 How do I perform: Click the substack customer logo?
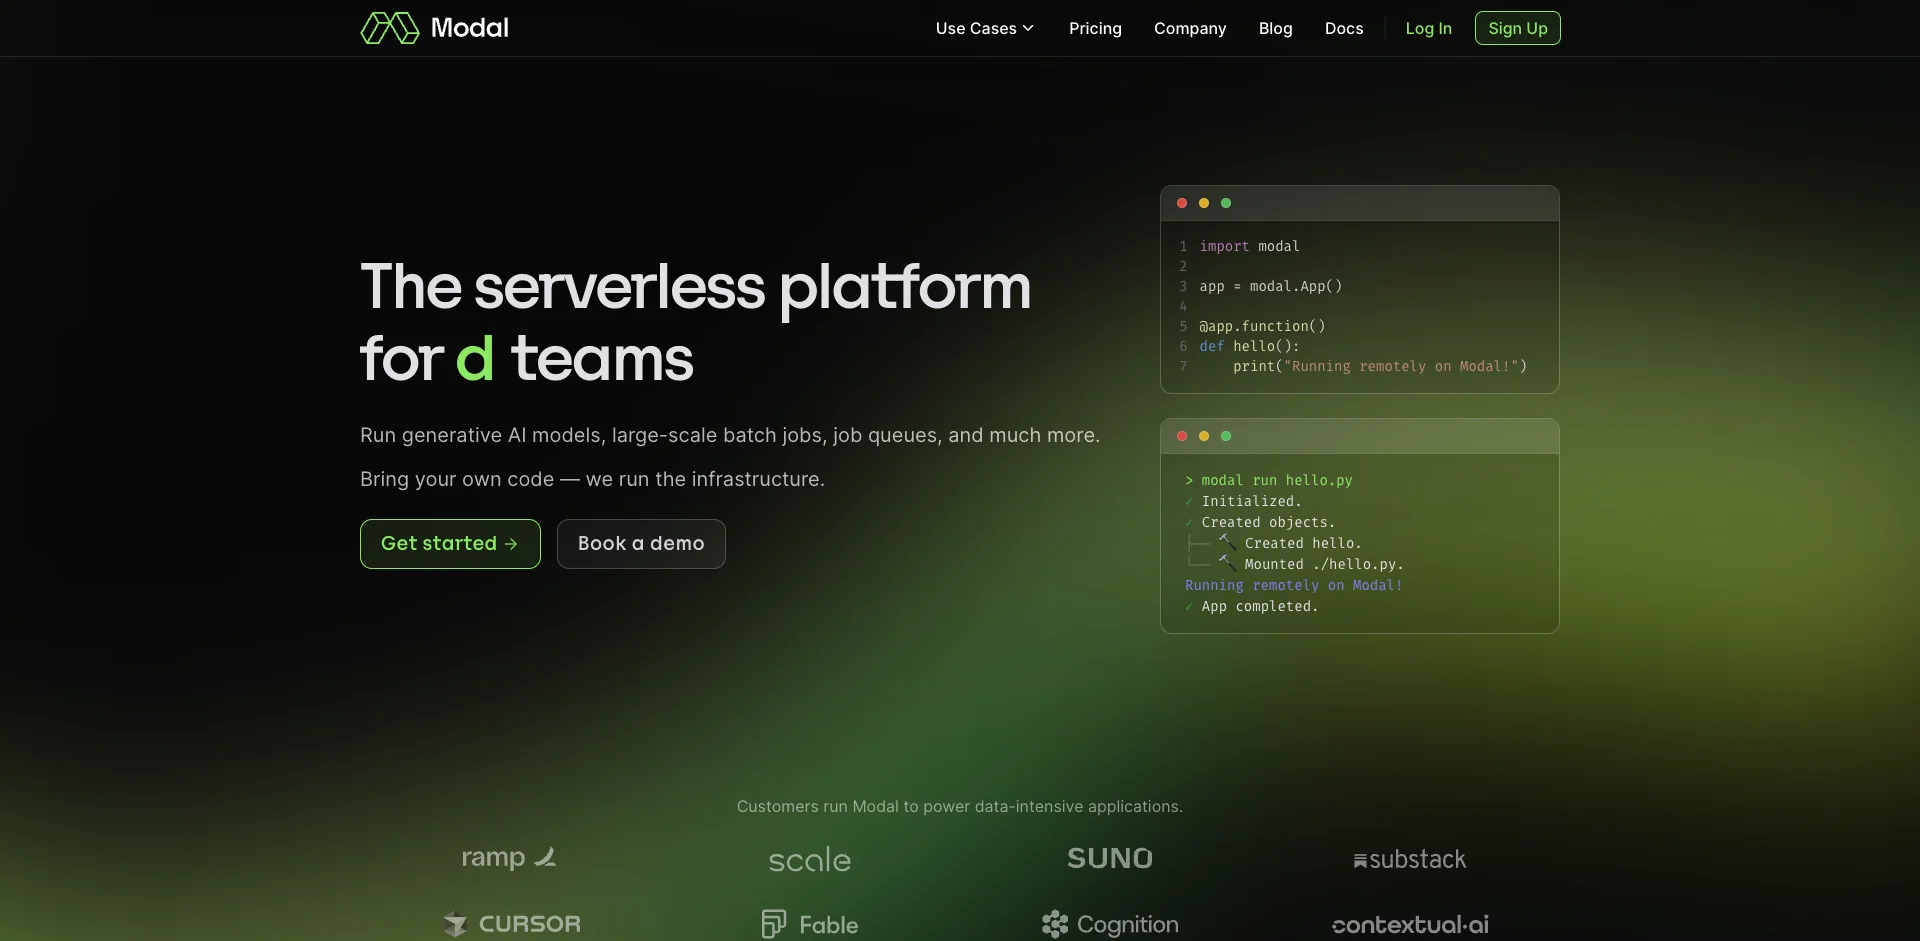click(1410, 860)
